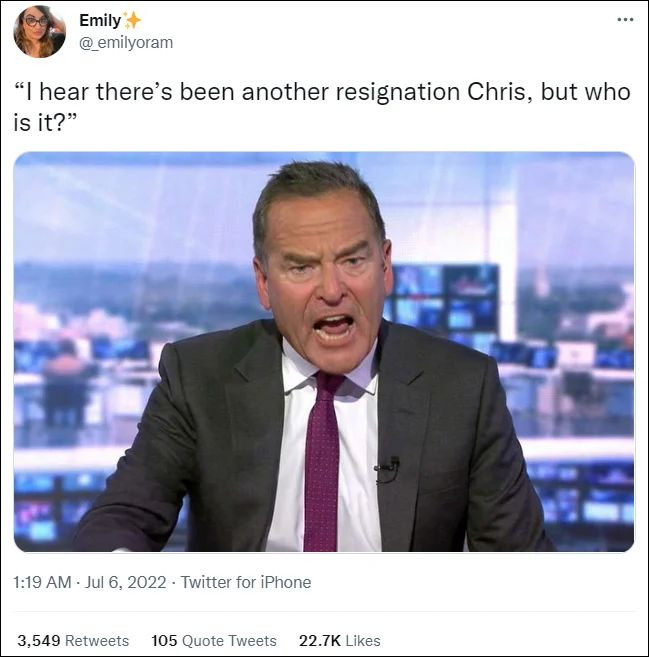Open the 1:19 AM timestamp link
The height and width of the screenshot is (657, 649).
pos(42,582)
